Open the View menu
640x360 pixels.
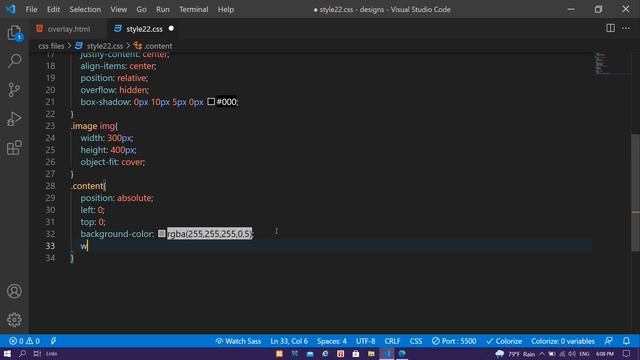(118, 9)
